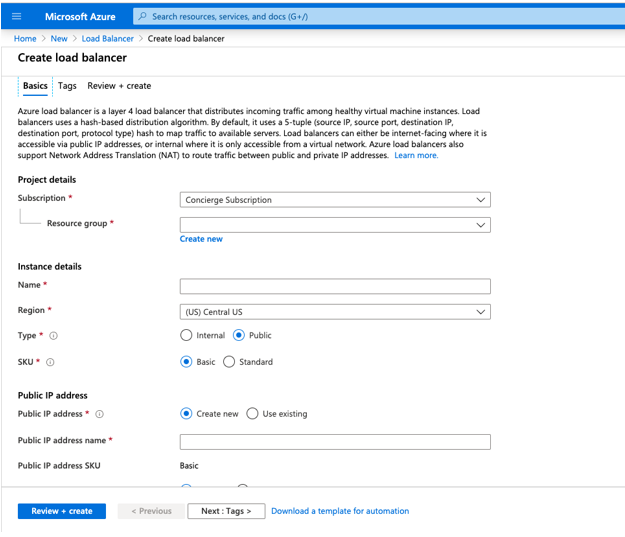Click the blue Review + create button
Screen dimensions: 625x537
(61, 511)
